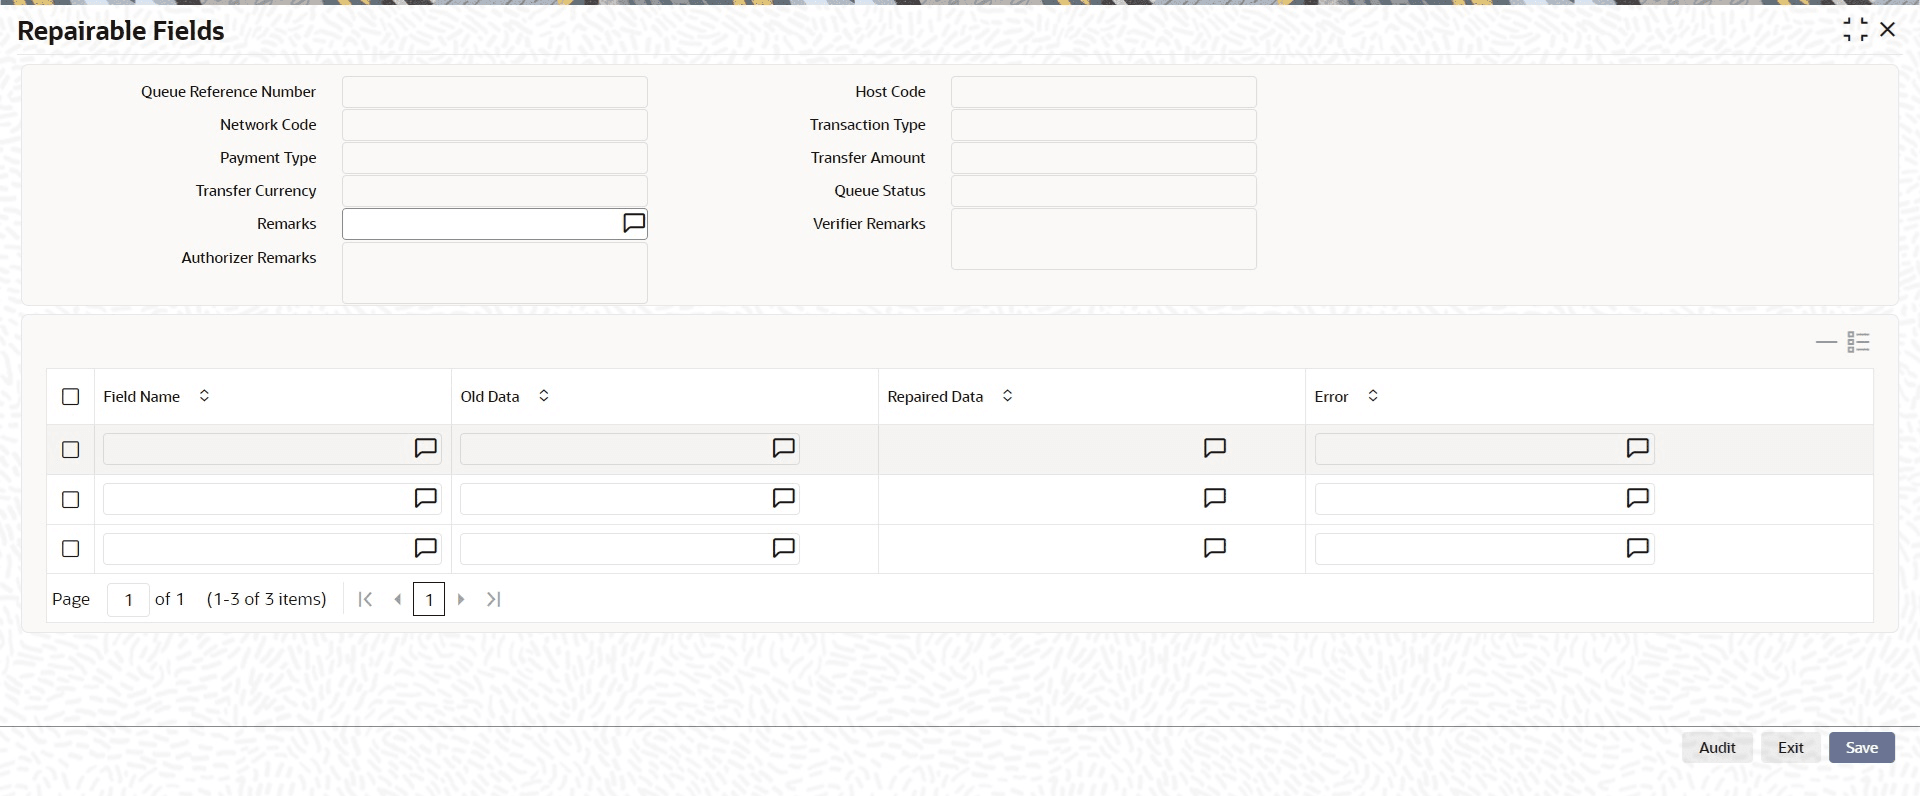Open third row Error comment icon
1920x796 pixels.
coord(1638,548)
